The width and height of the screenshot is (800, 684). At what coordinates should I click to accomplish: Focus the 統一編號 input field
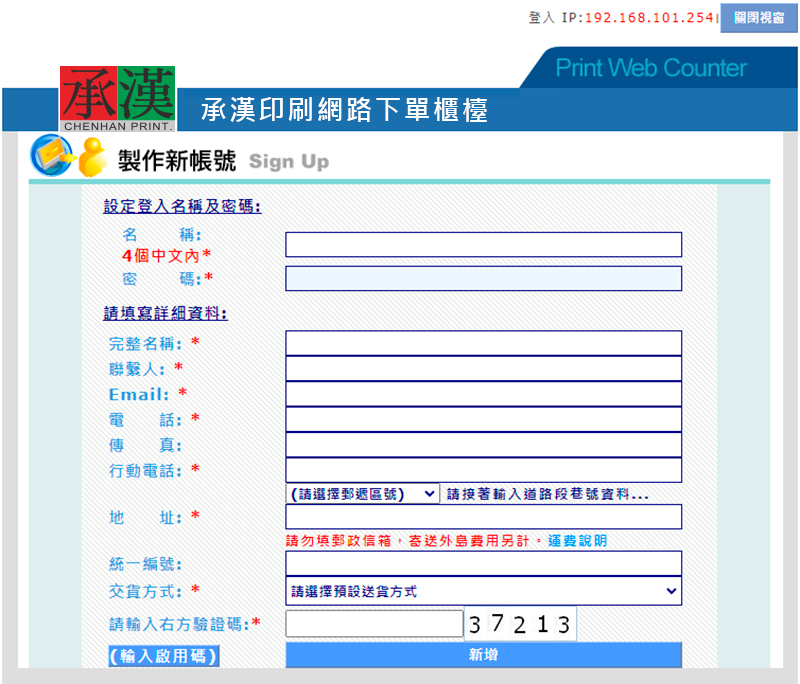coord(483,564)
